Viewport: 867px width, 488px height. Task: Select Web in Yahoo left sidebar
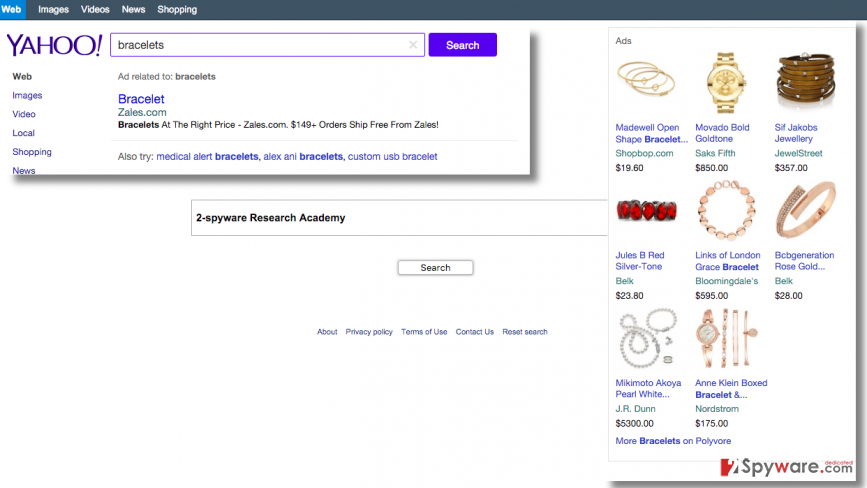[x=22, y=76]
